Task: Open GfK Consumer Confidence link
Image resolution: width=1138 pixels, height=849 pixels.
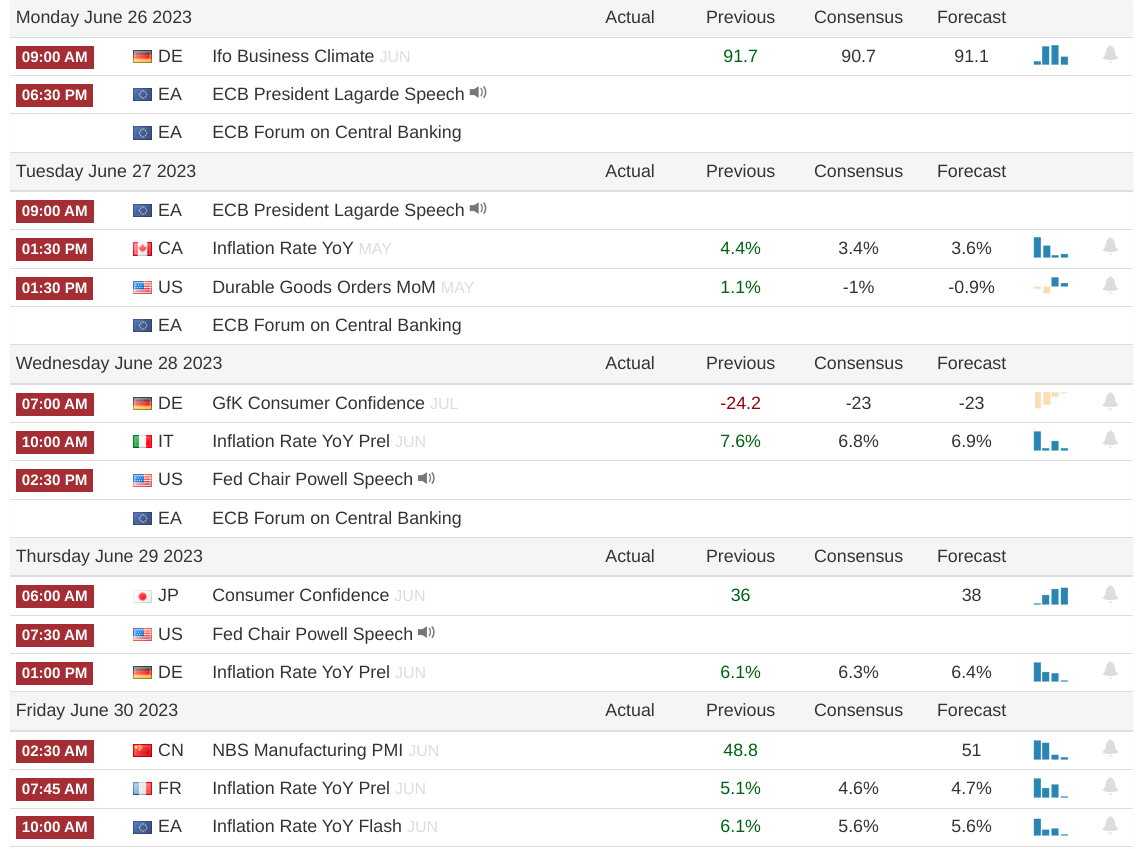Action: tap(318, 403)
